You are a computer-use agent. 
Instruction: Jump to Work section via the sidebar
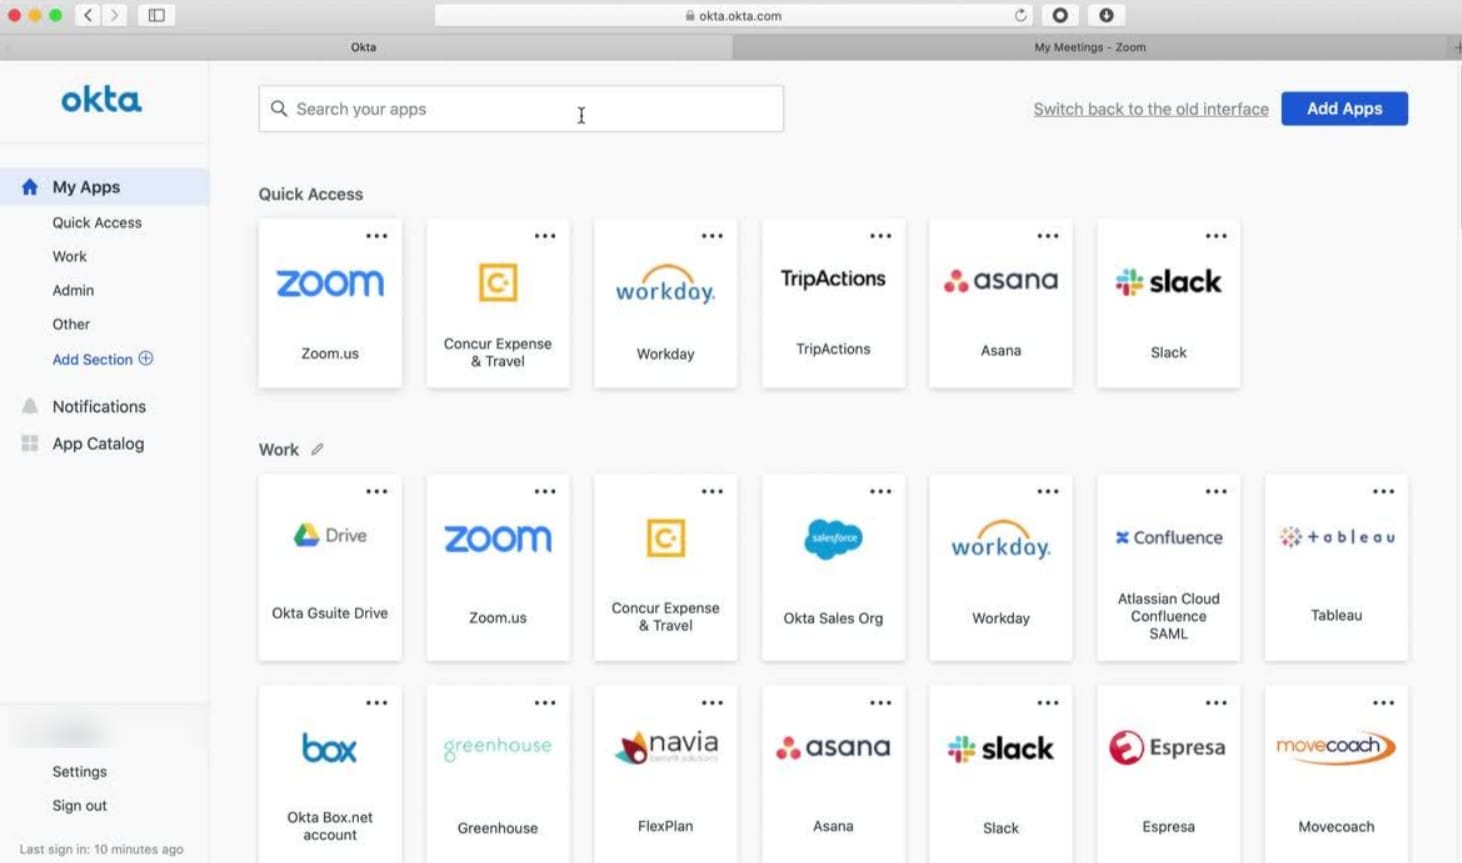pos(70,257)
